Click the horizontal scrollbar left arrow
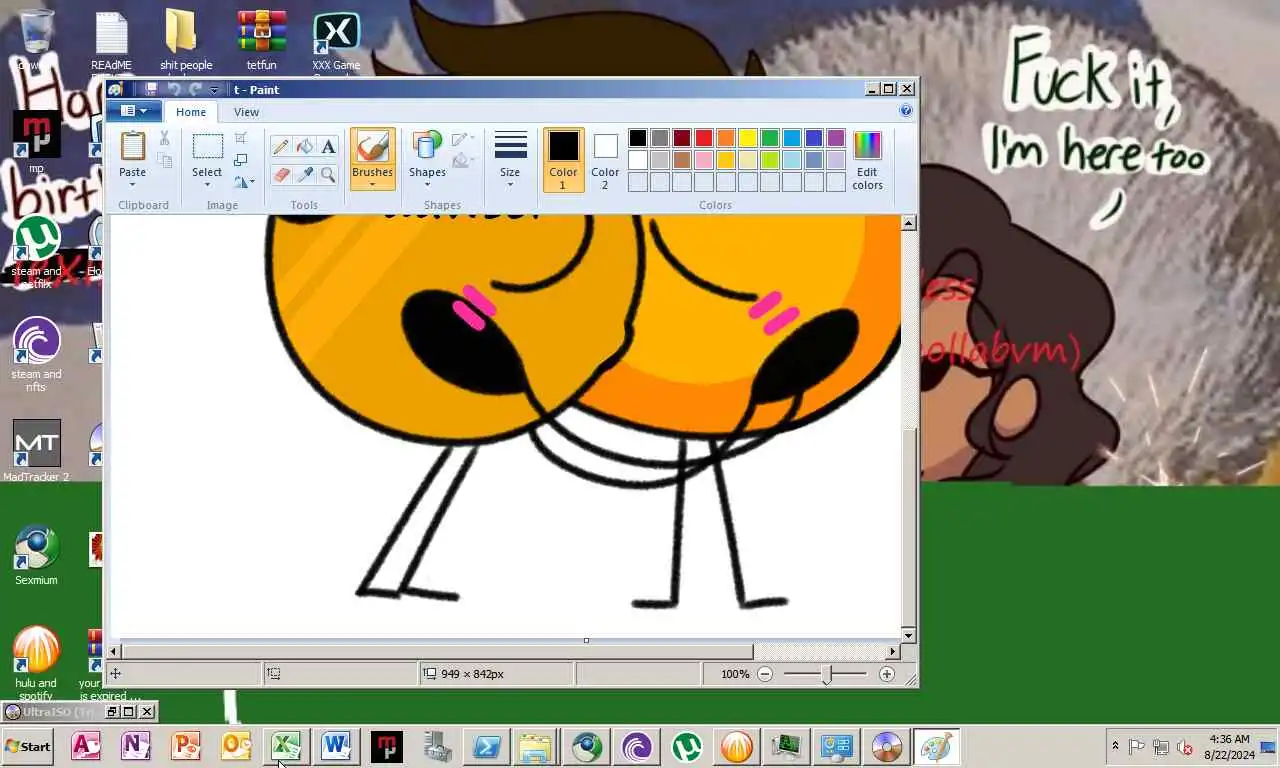The height and width of the screenshot is (768, 1280). [113, 652]
